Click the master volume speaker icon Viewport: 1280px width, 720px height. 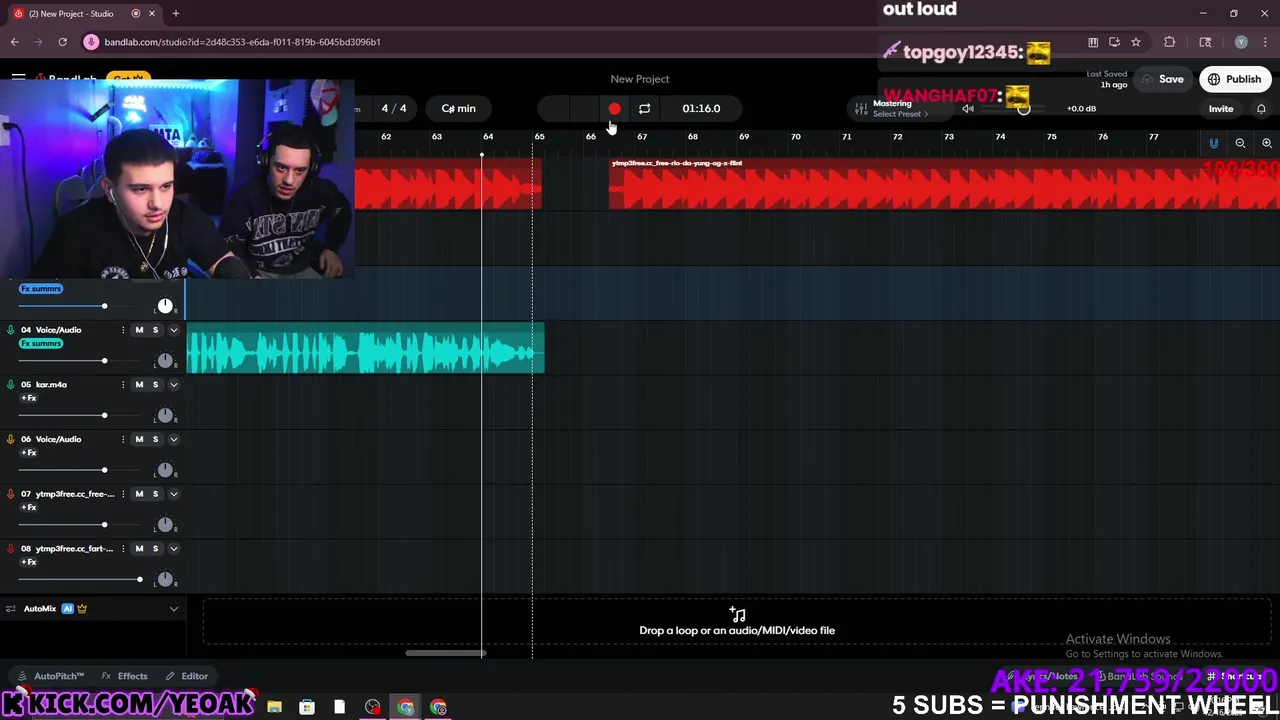coord(967,108)
